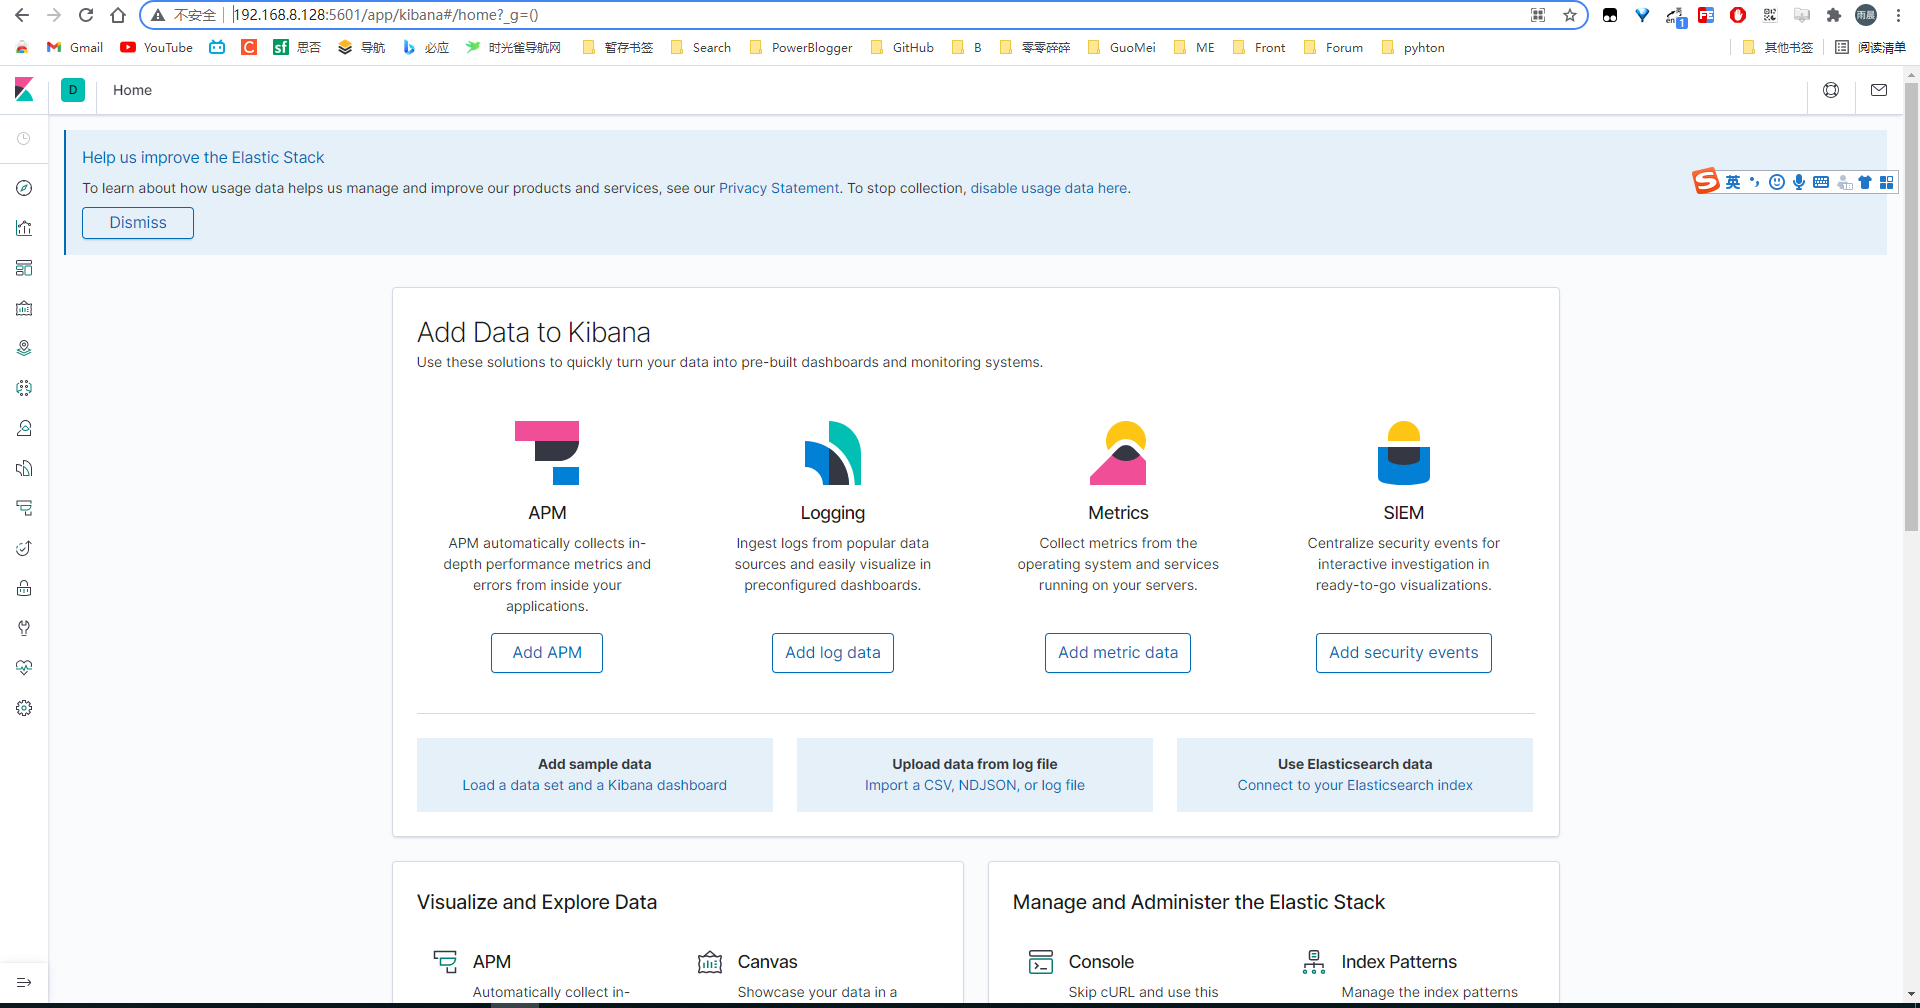Click the Kibana logo
The height and width of the screenshot is (1008, 1920).
coord(24,90)
